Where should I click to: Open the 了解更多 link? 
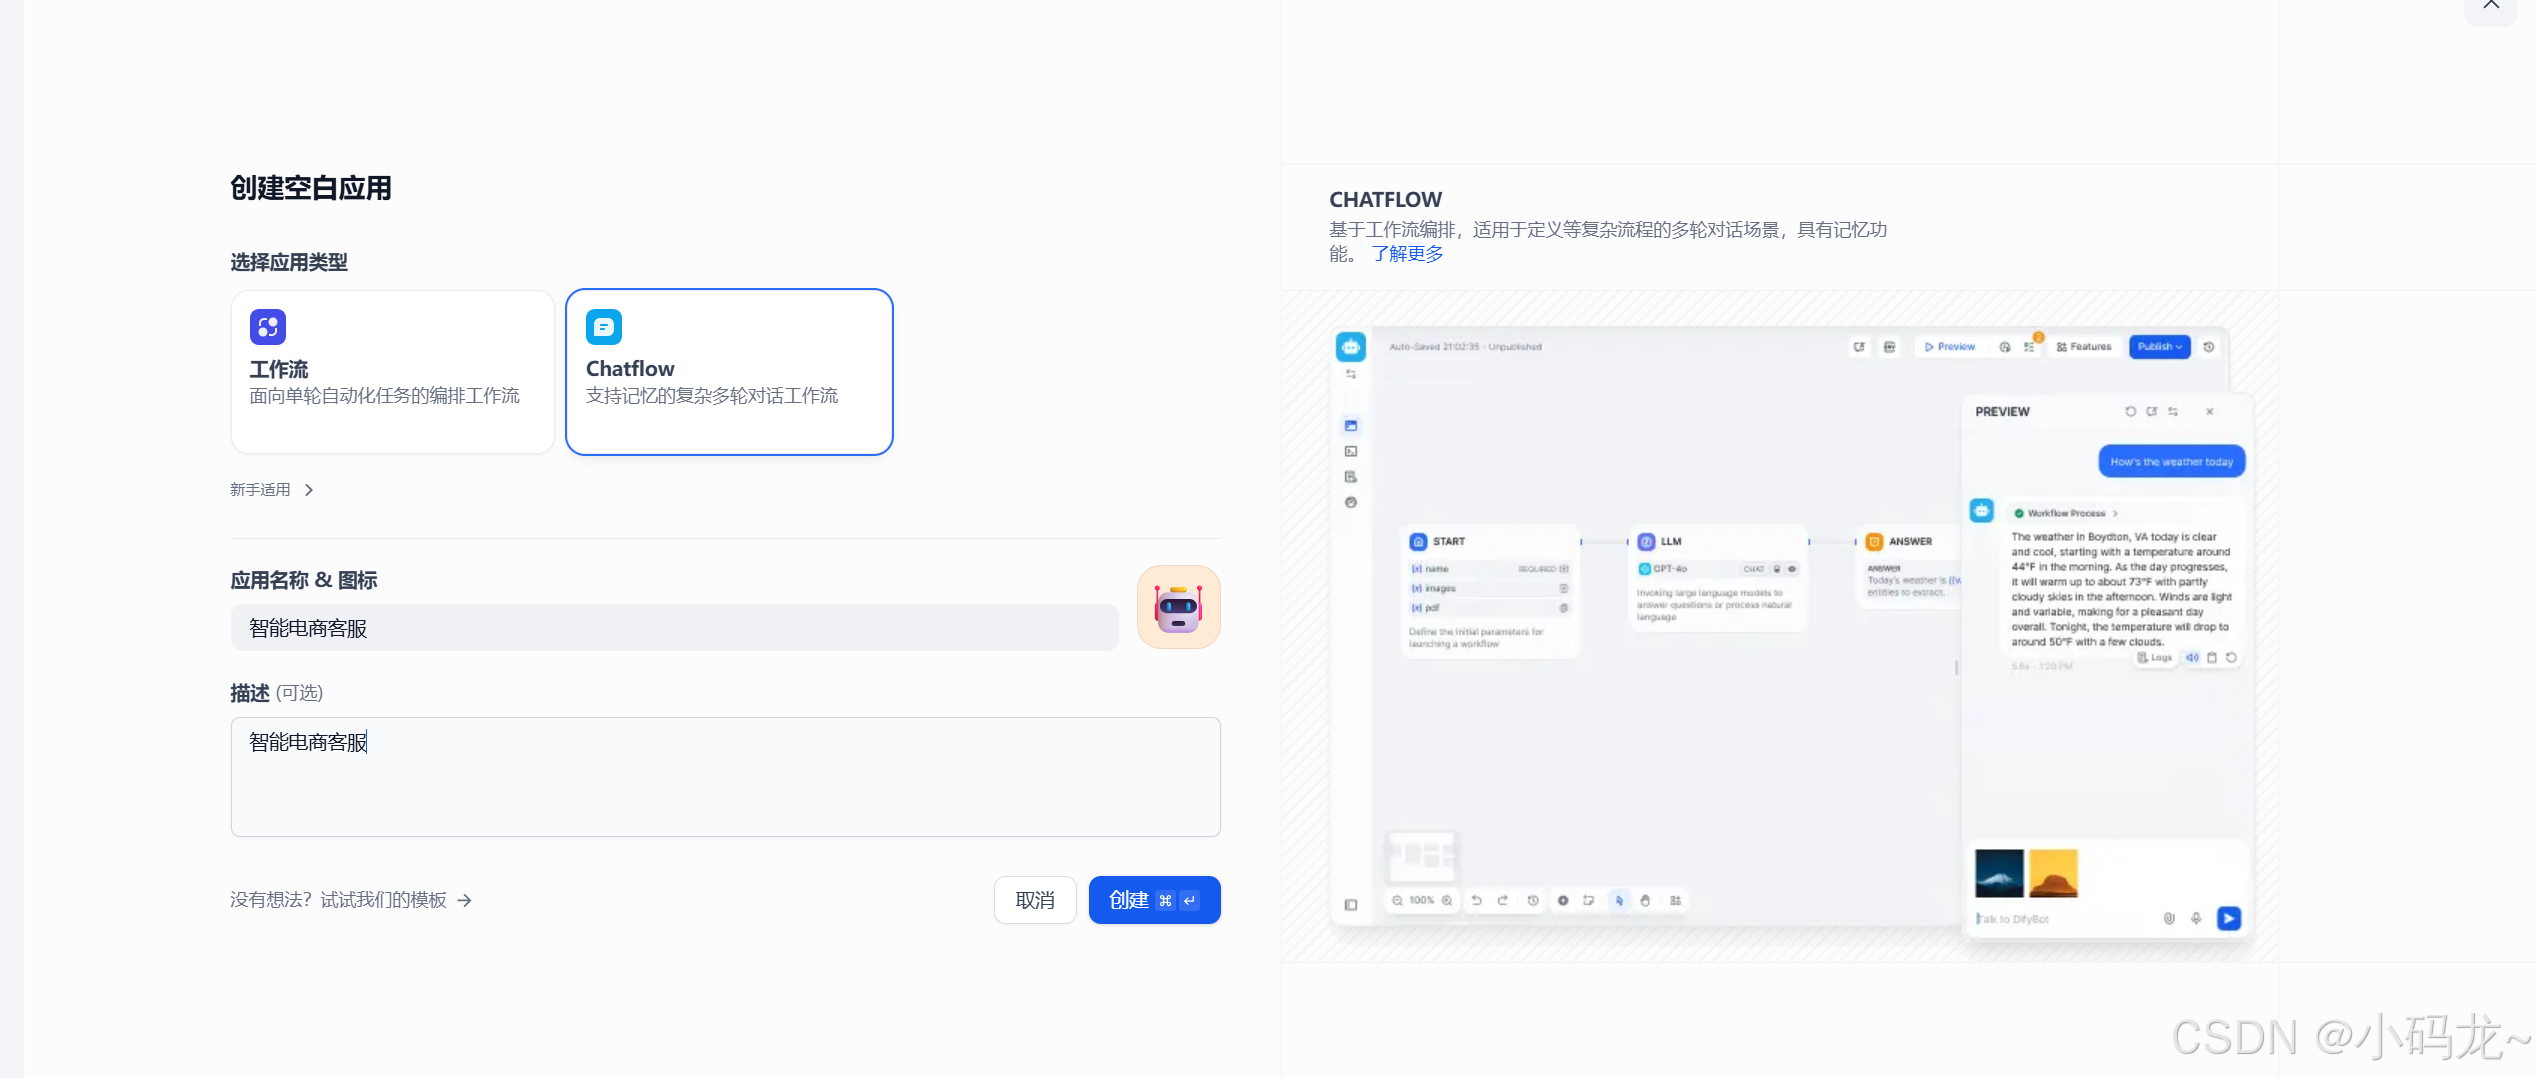coord(1407,254)
